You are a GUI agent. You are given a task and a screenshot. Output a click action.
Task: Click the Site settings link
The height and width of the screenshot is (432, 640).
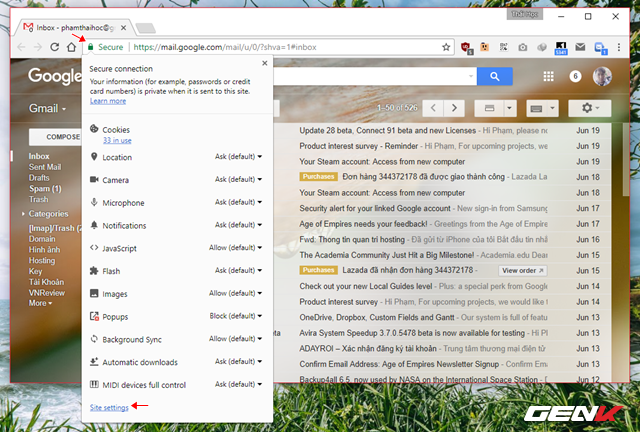[x=109, y=408]
